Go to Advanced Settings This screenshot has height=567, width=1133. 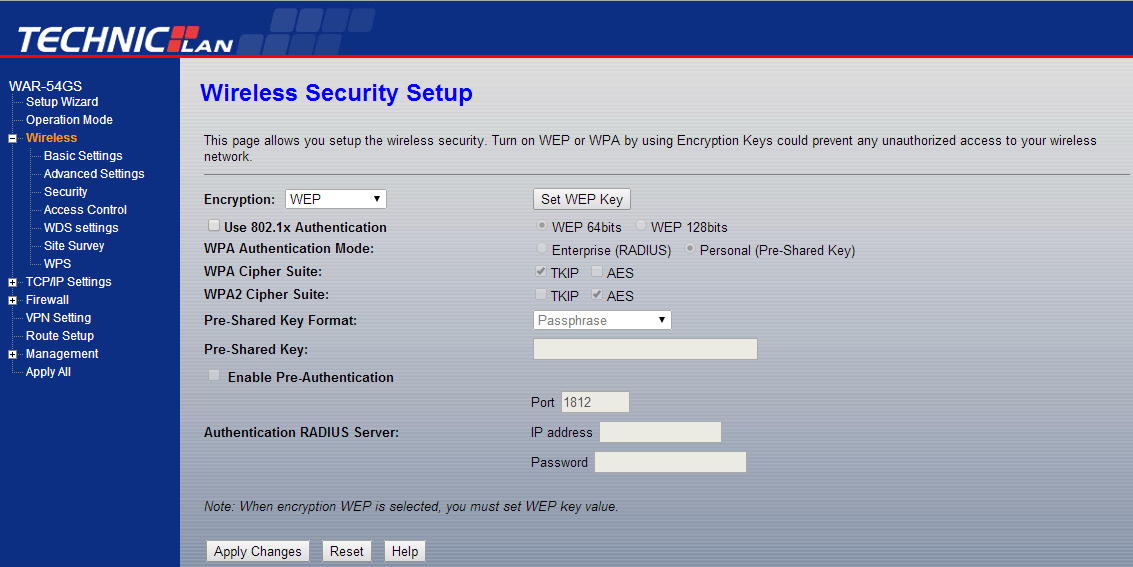(94, 174)
